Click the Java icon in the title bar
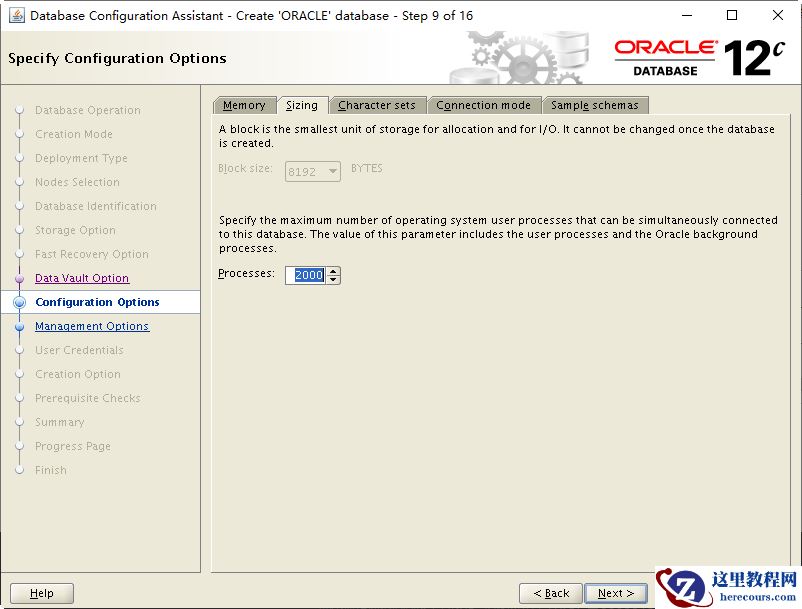Viewport: 802px width, 609px height. [x=17, y=15]
